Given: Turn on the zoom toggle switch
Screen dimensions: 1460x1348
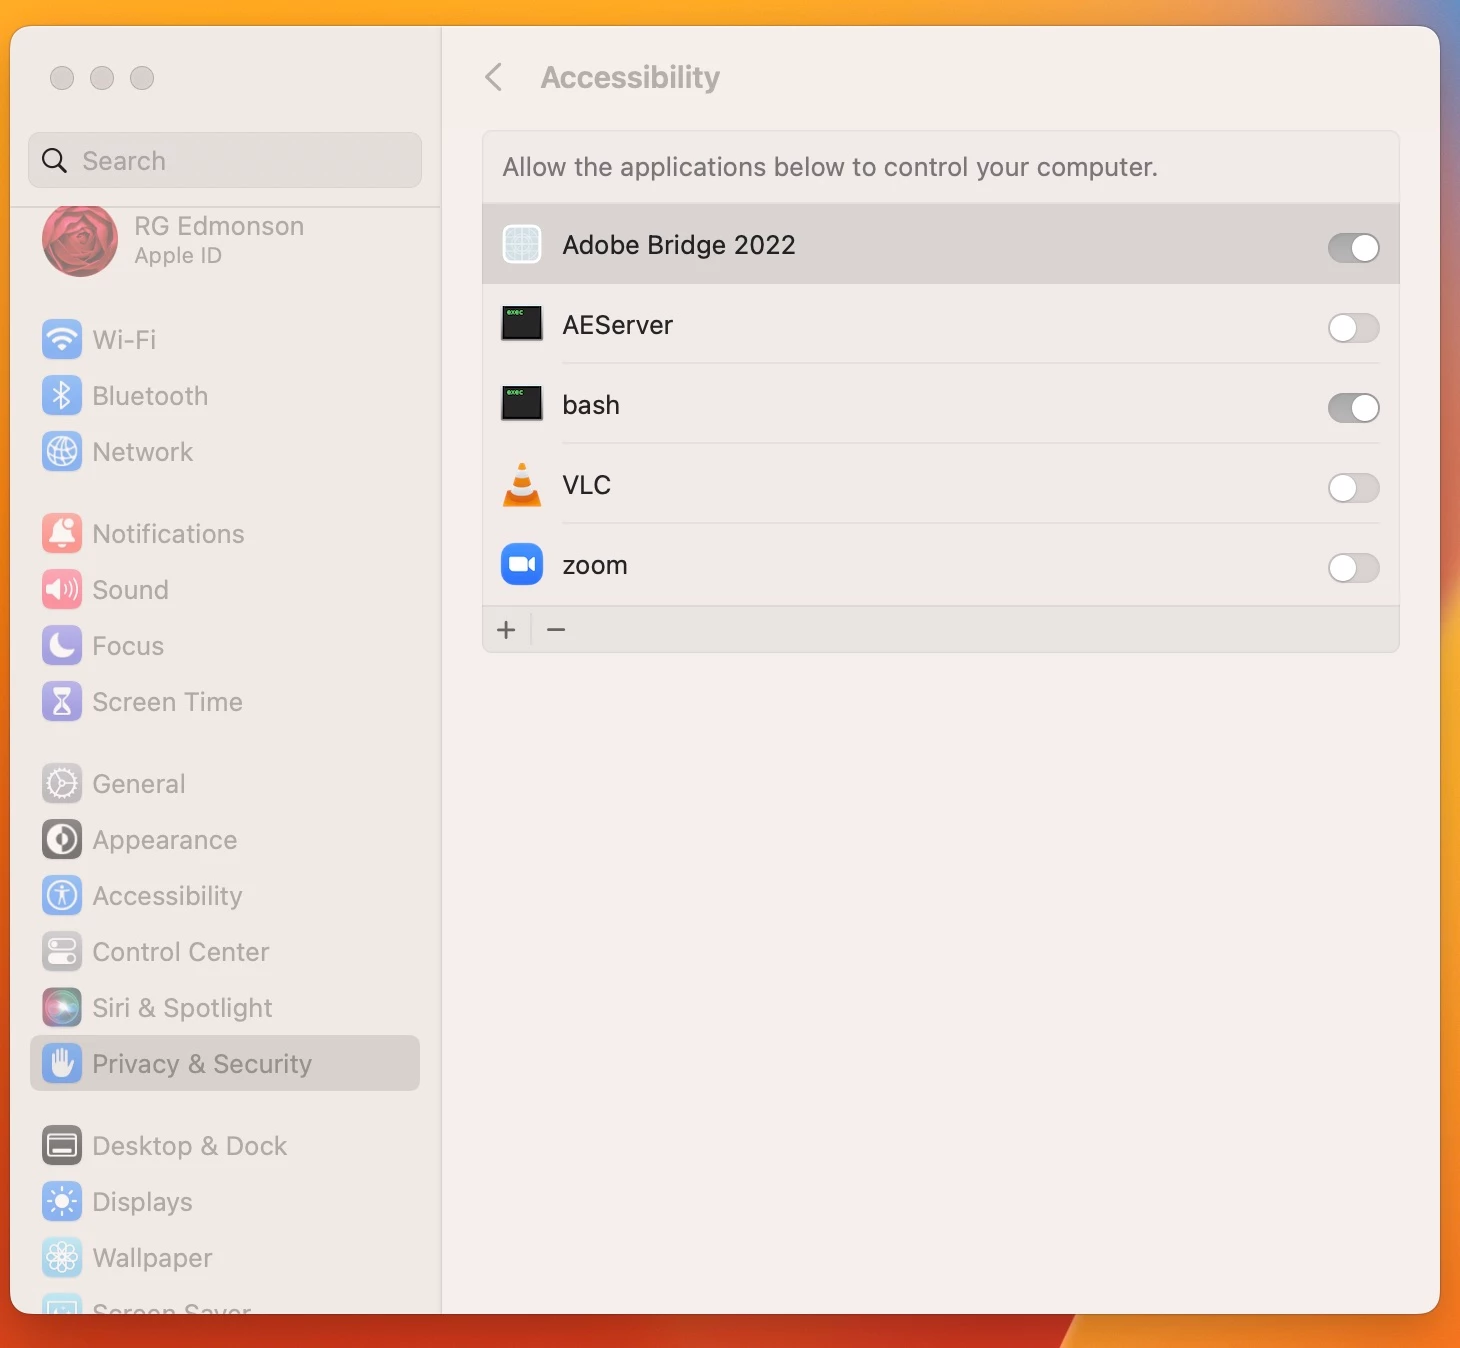Looking at the screenshot, I should 1353,568.
